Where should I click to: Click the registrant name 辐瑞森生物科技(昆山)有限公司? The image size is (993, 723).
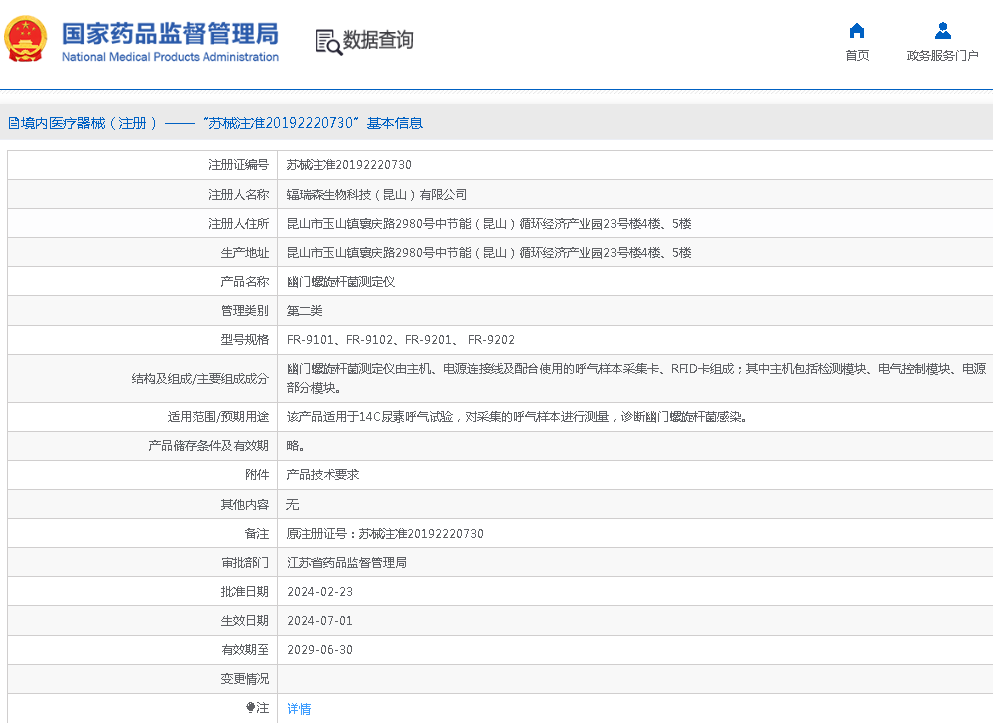(377, 195)
